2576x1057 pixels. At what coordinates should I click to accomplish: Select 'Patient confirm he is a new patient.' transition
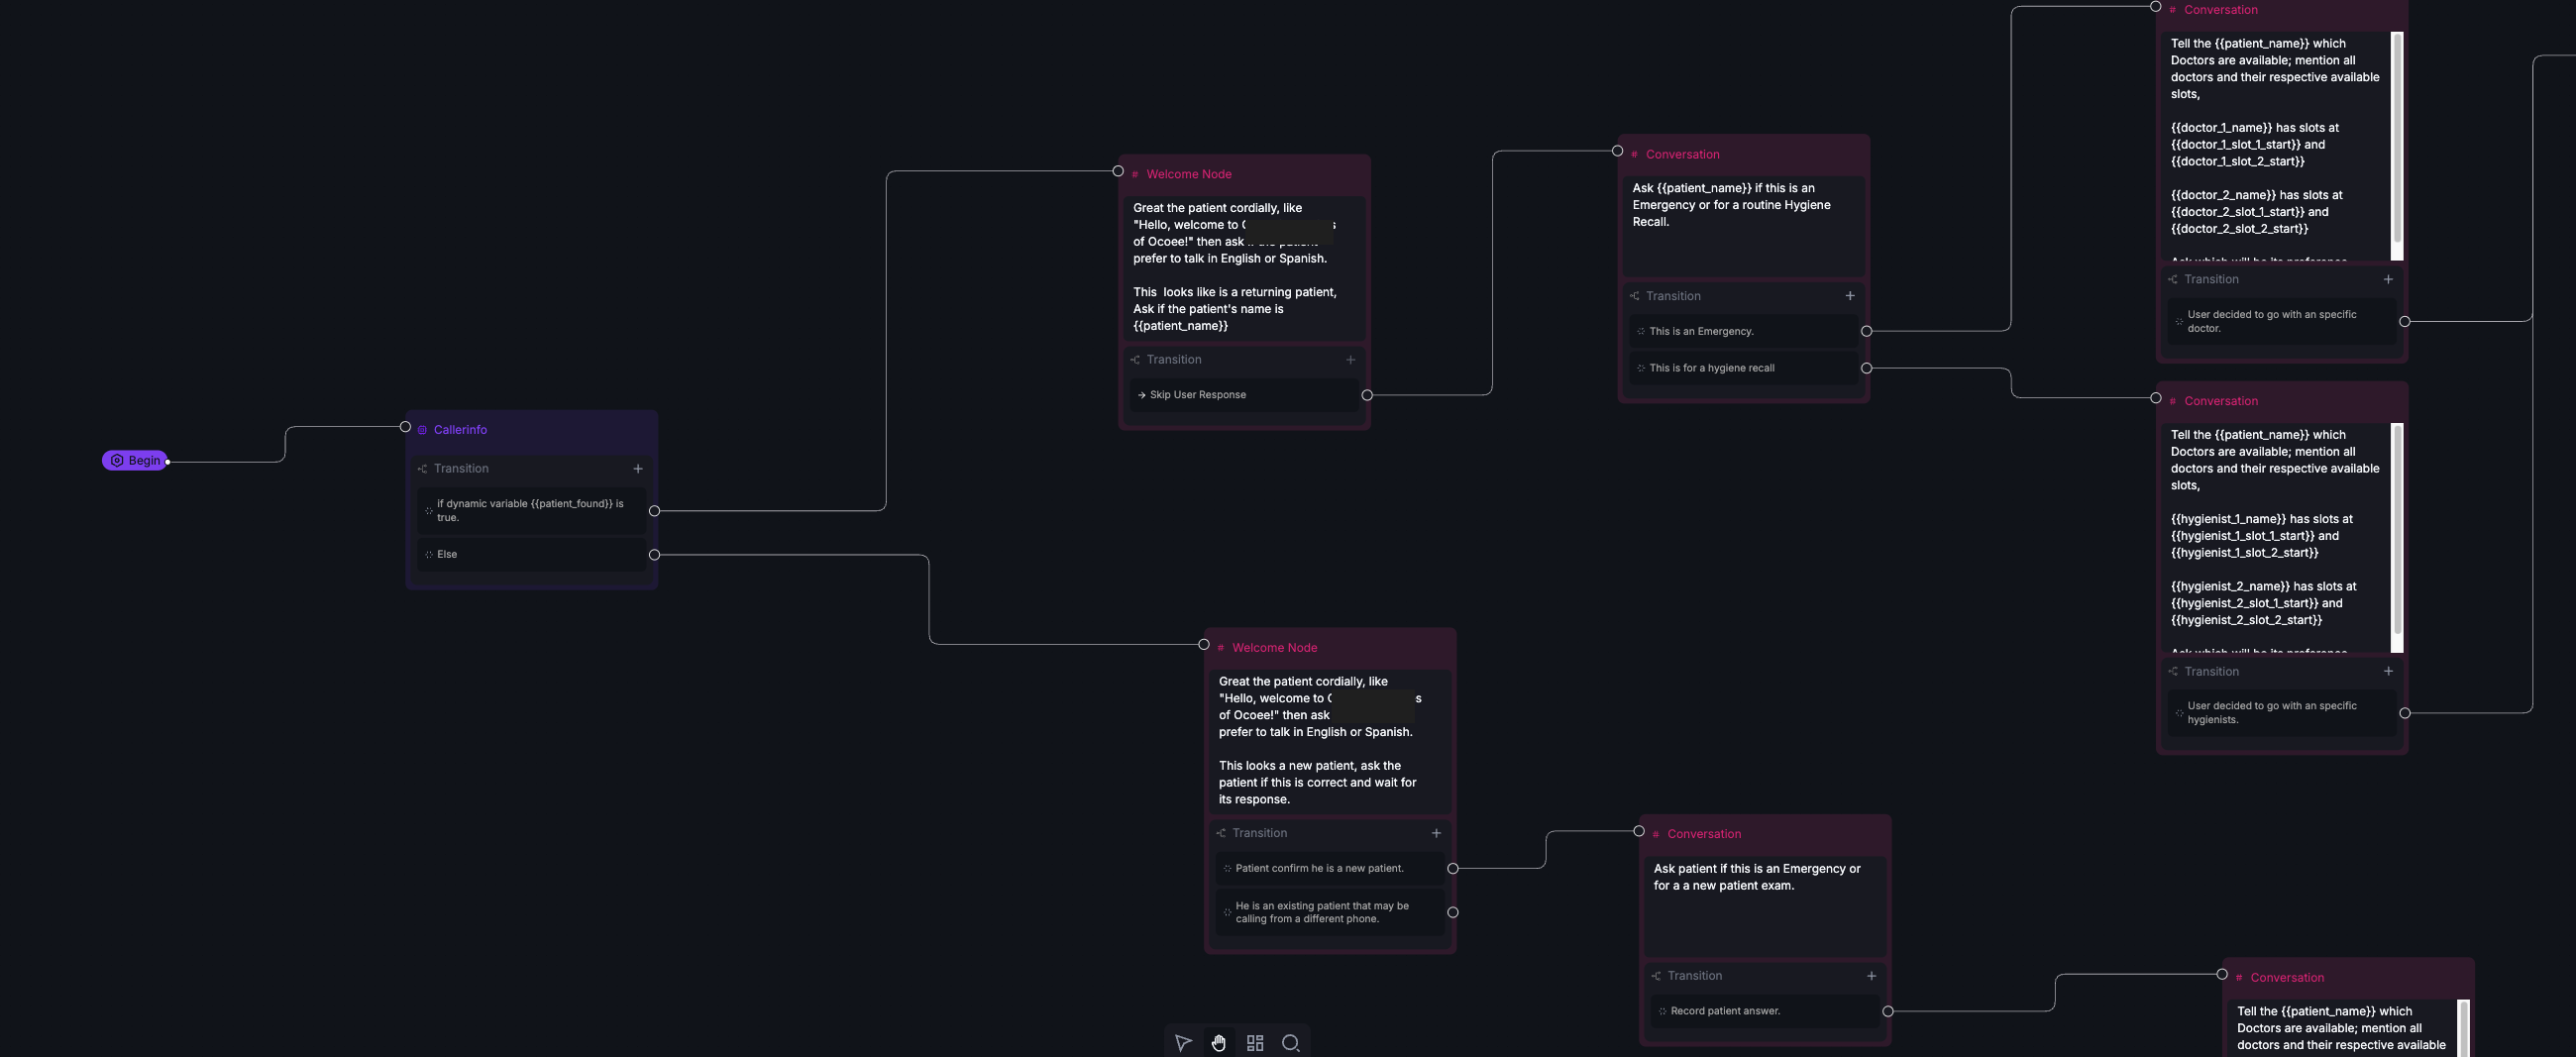coord(1318,868)
